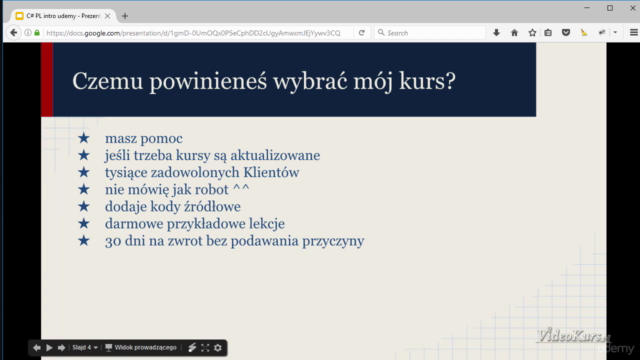Click the Hello chat toolbar icon
Screen dimensions: 640x360
(602, 33)
